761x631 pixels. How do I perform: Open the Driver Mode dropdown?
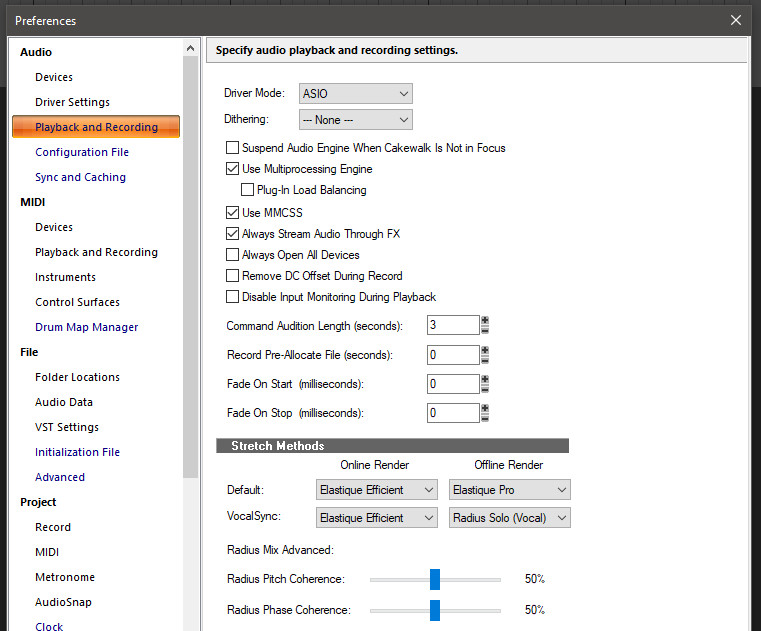coord(356,94)
